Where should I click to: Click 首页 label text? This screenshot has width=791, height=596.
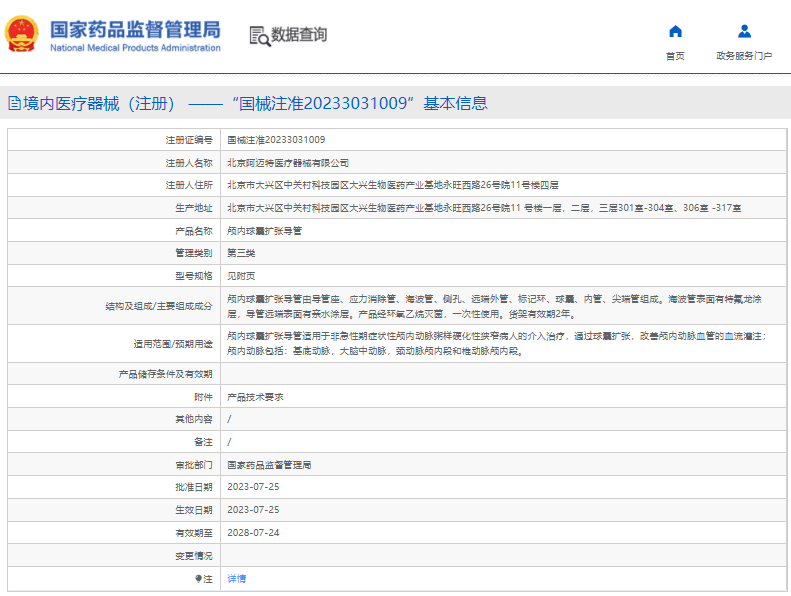675,56
